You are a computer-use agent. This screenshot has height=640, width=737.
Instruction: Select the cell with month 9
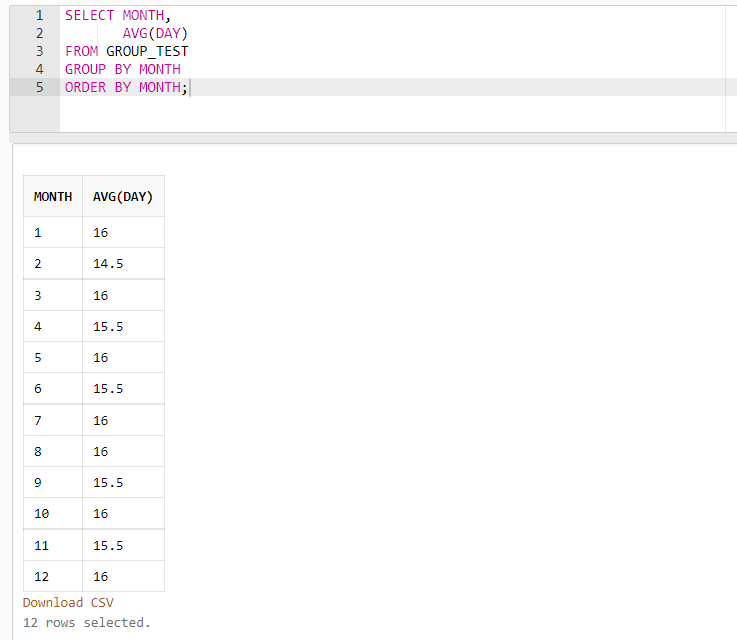53,483
